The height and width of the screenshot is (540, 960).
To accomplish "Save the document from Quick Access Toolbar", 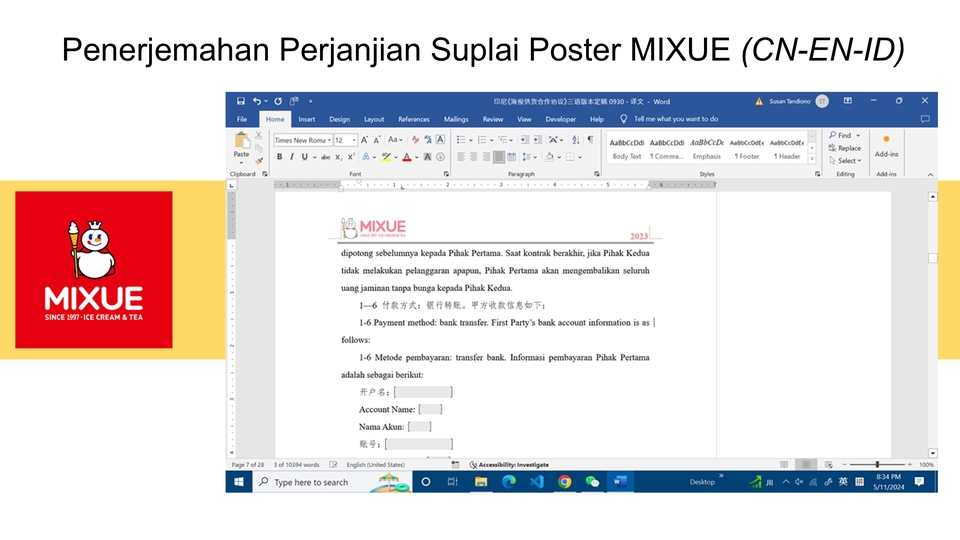I will tap(241, 101).
